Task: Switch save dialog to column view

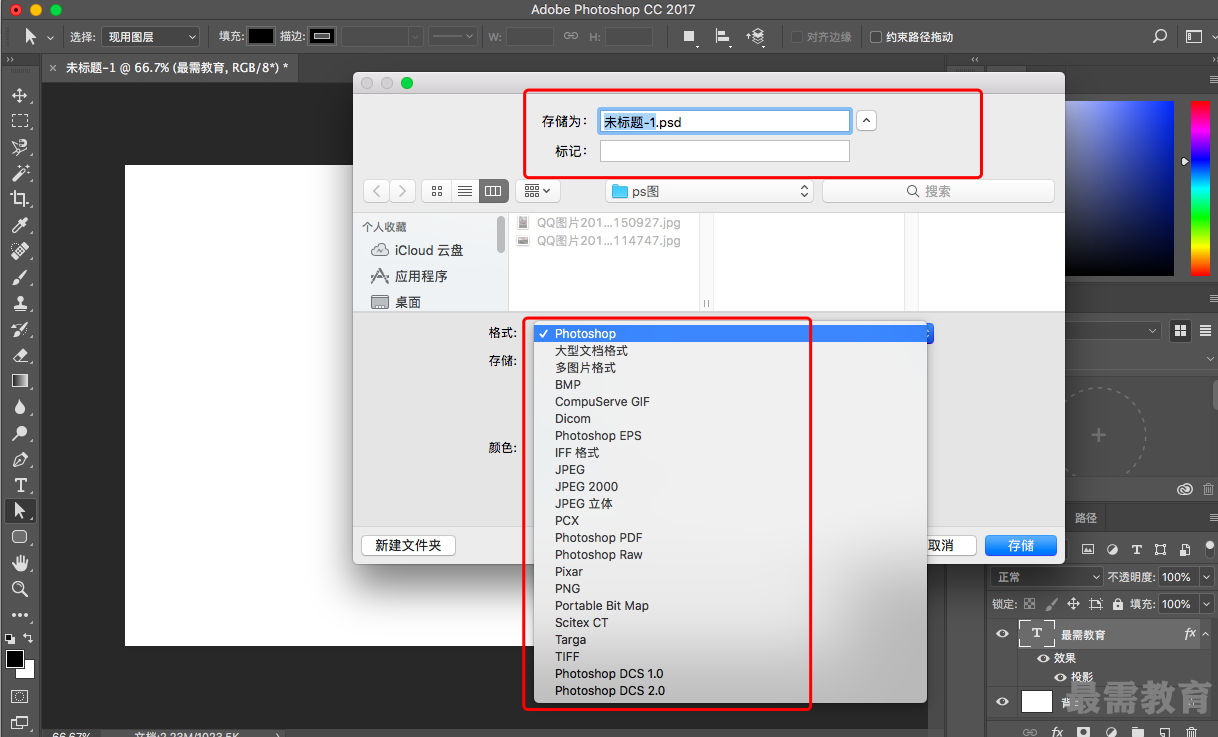Action: [x=493, y=191]
